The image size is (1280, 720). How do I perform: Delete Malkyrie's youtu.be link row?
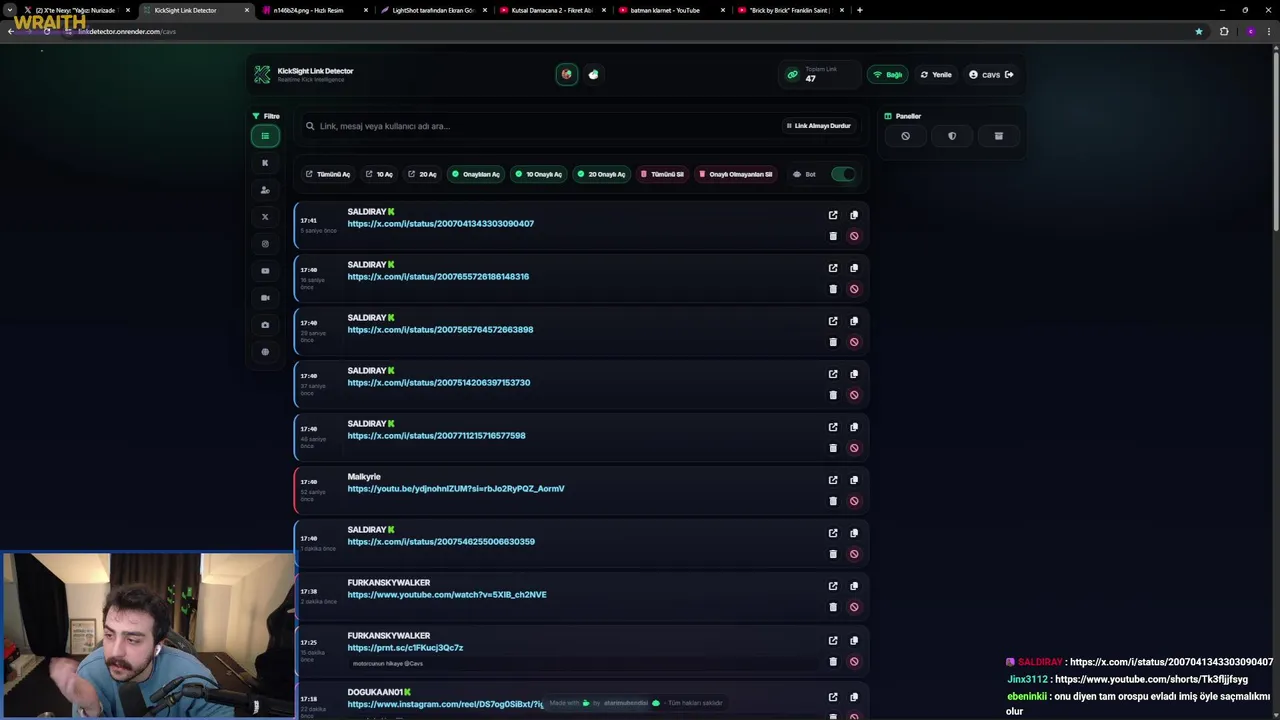point(833,501)
